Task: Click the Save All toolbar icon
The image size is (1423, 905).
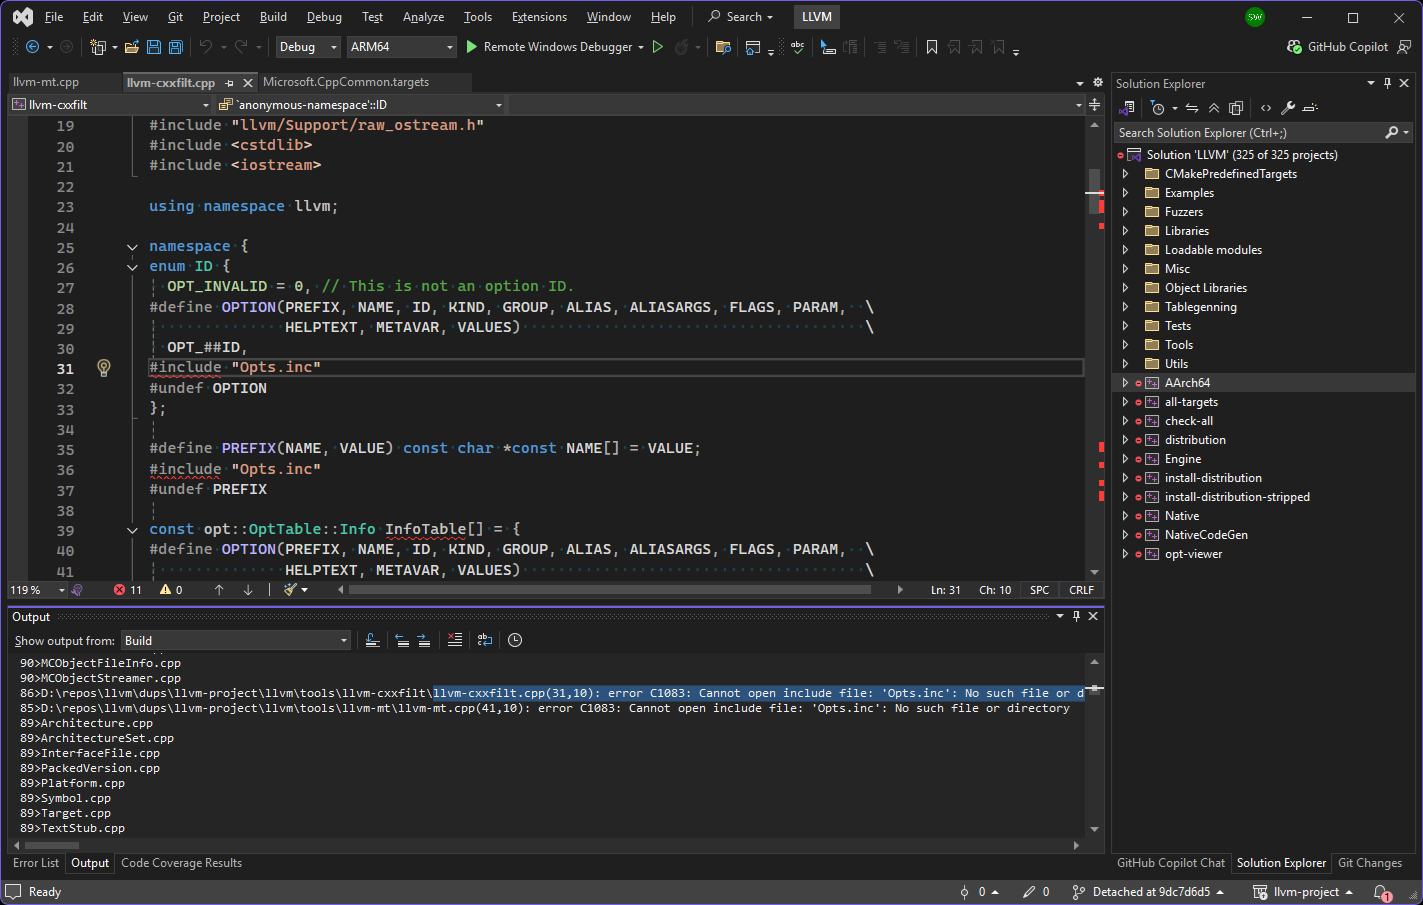Action: click(x=176, y=47)
